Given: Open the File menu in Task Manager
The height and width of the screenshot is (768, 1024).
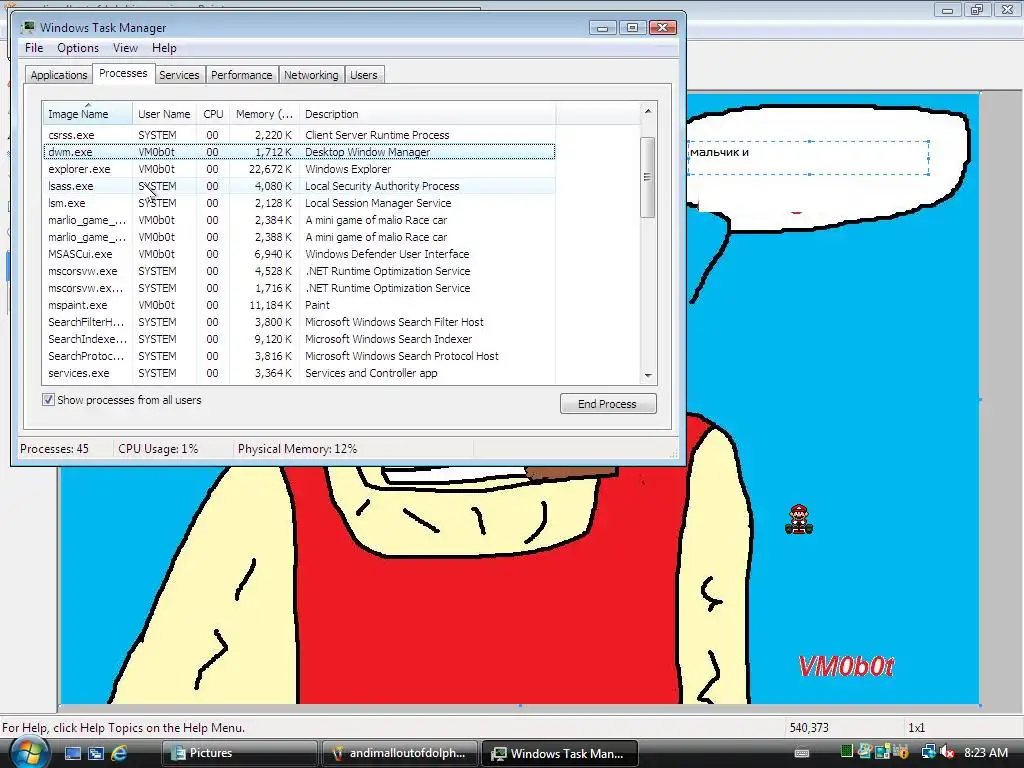Looking at the screenshot, I should 34,48.
